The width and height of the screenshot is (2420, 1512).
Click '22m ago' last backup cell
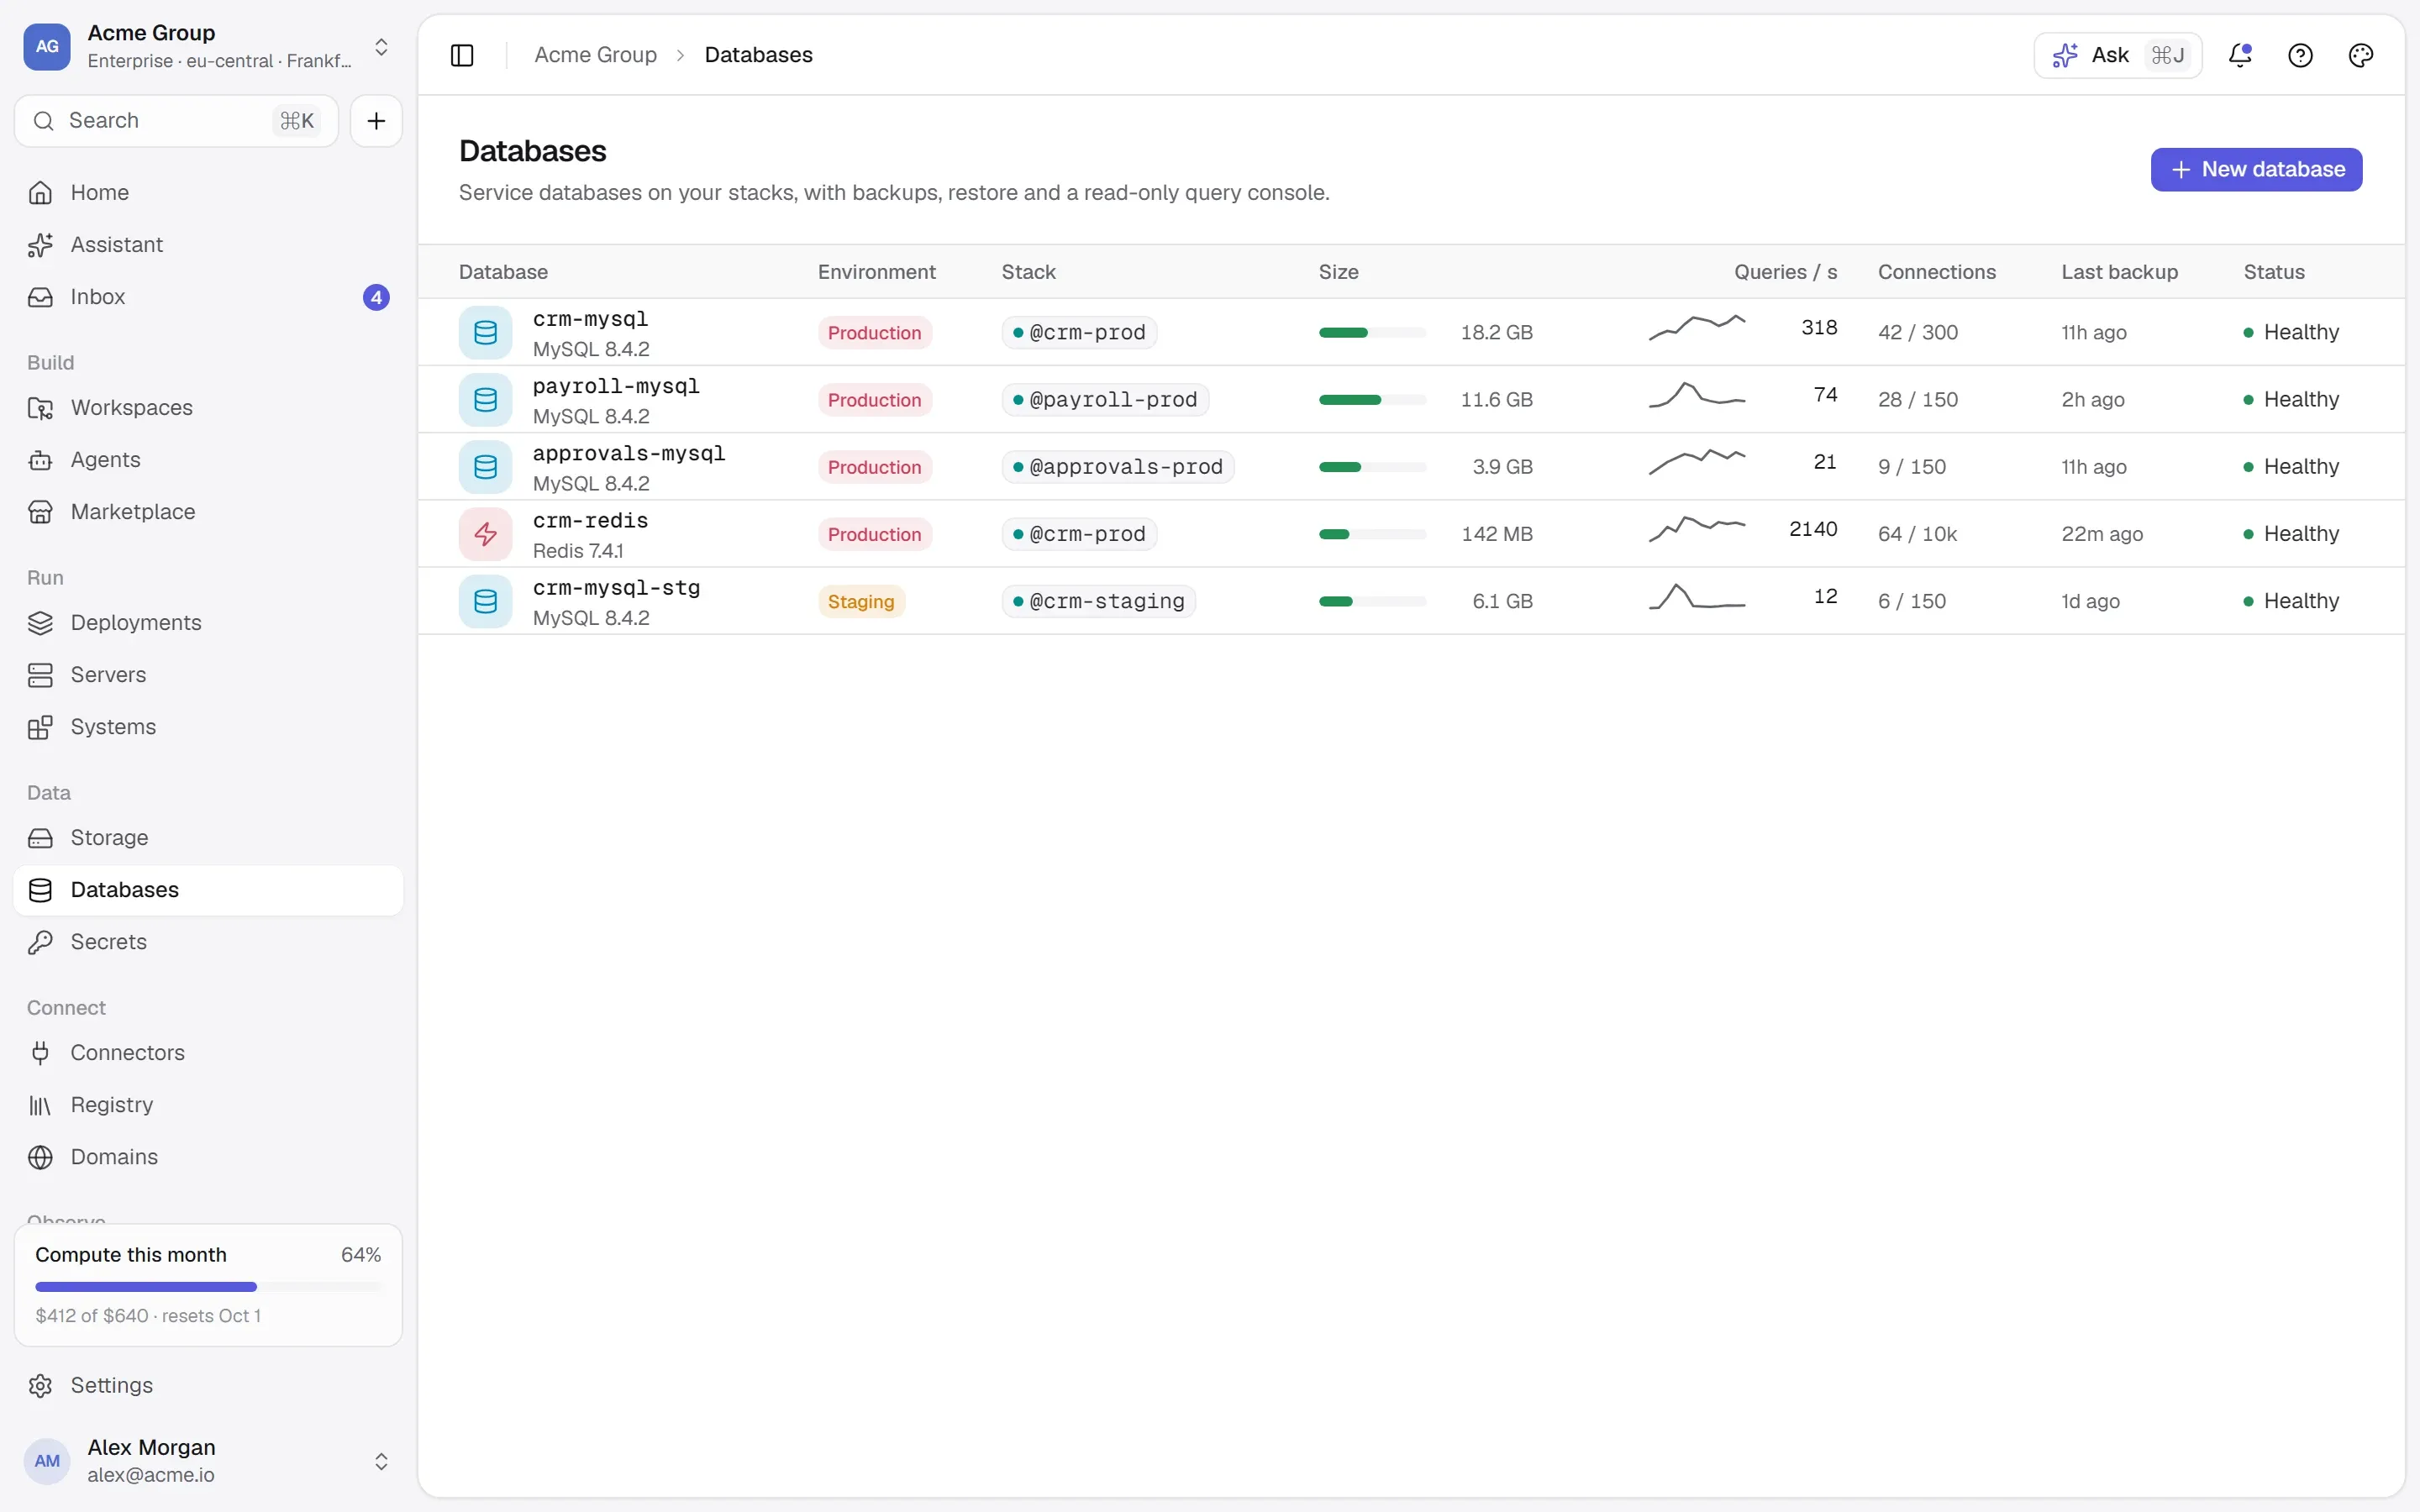point(2102,534)
